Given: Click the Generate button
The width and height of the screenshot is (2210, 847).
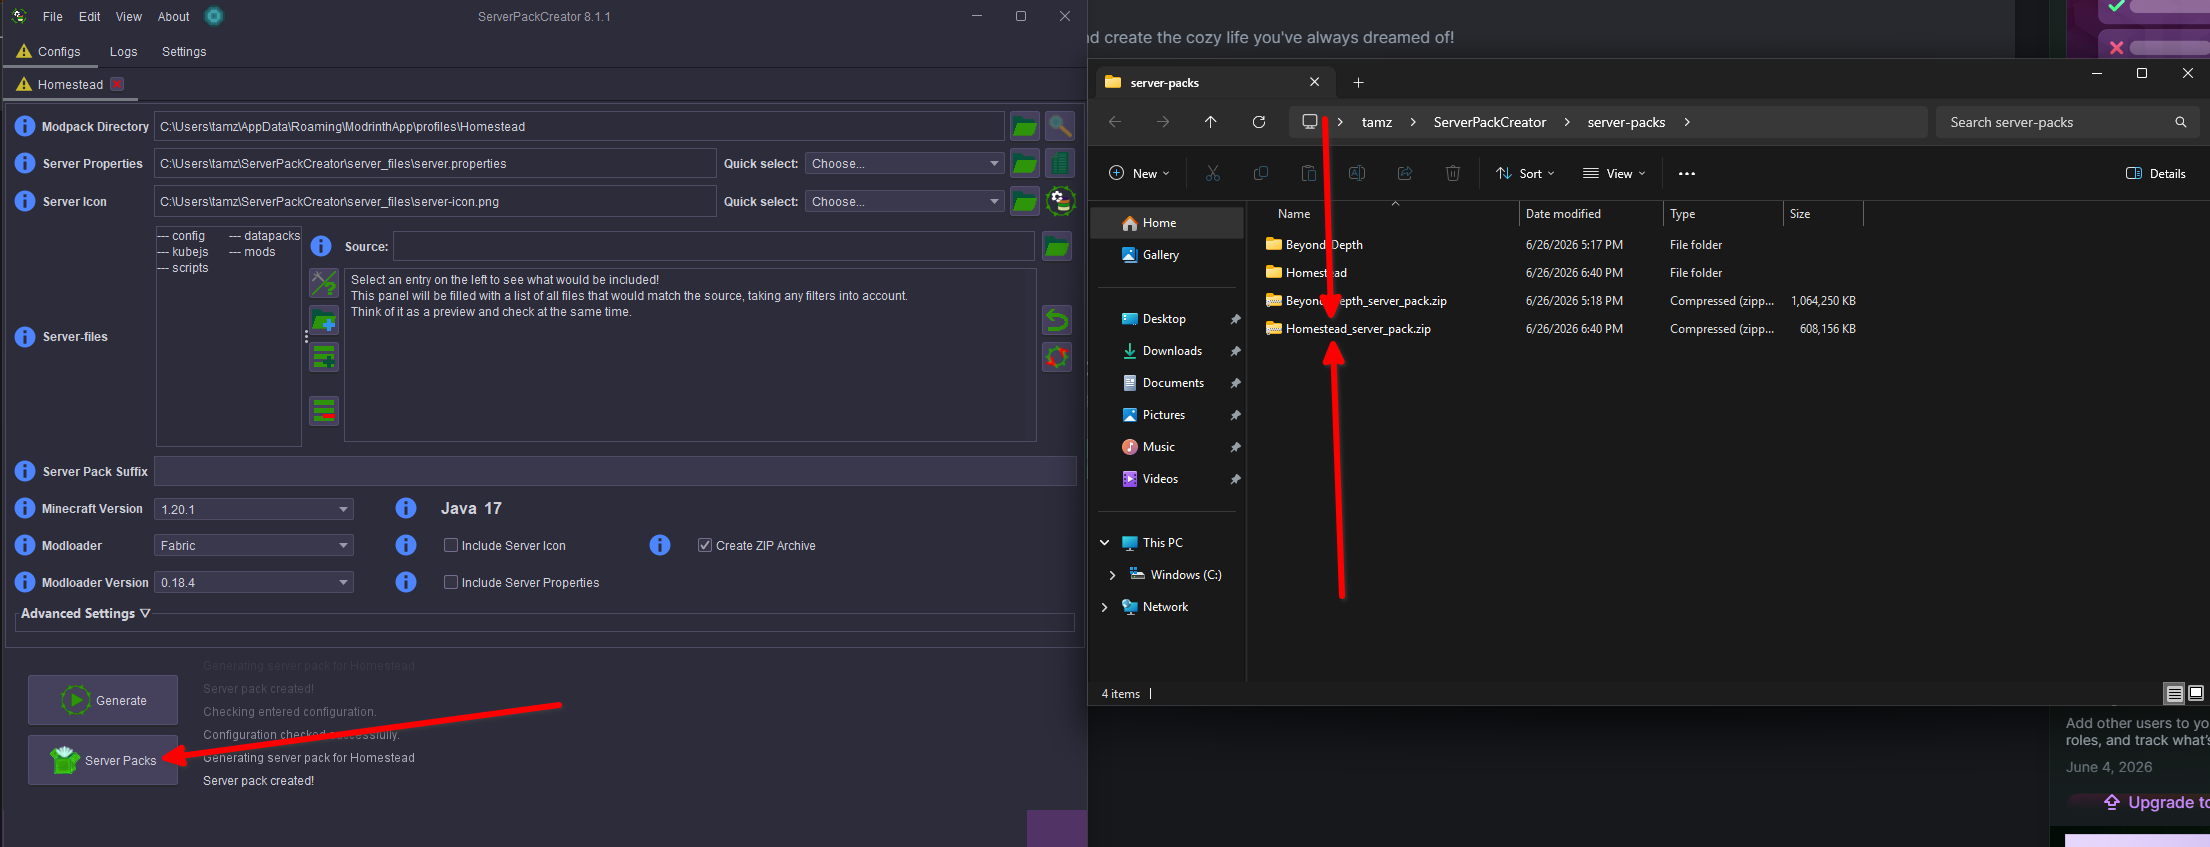Looking at the screenshot, I should point(103,700).
